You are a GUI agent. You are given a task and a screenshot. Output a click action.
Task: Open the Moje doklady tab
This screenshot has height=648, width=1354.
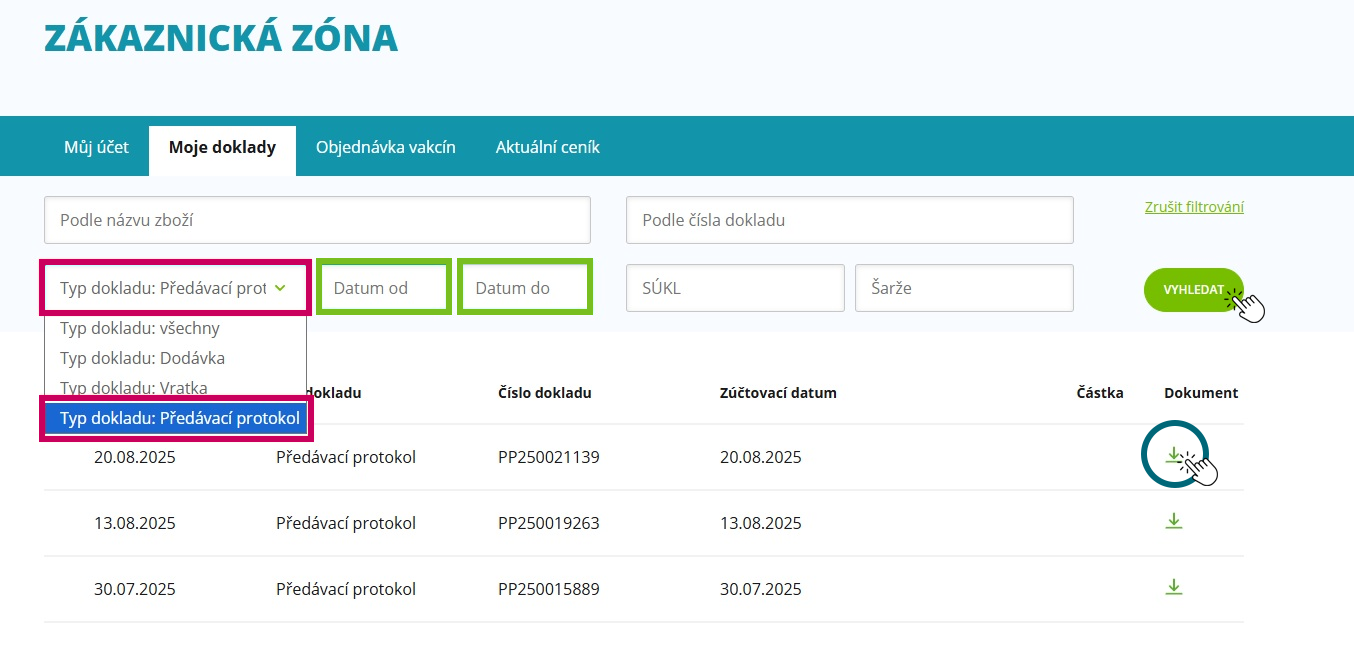[x=222, y=147]
